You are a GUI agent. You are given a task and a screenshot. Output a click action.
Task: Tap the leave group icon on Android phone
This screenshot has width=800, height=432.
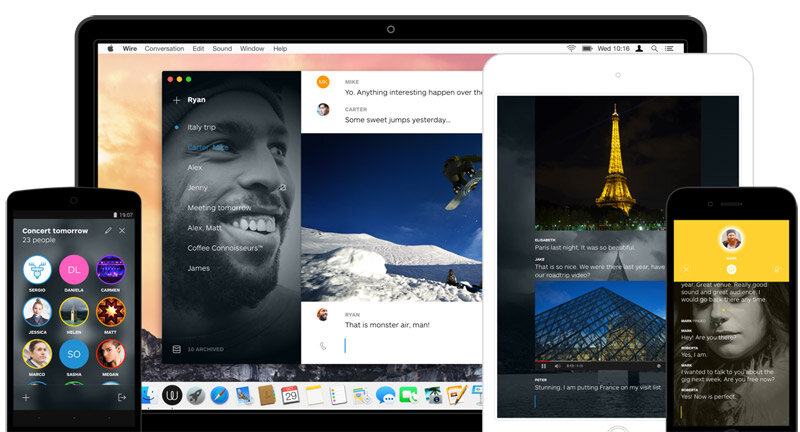coord(121,397)
